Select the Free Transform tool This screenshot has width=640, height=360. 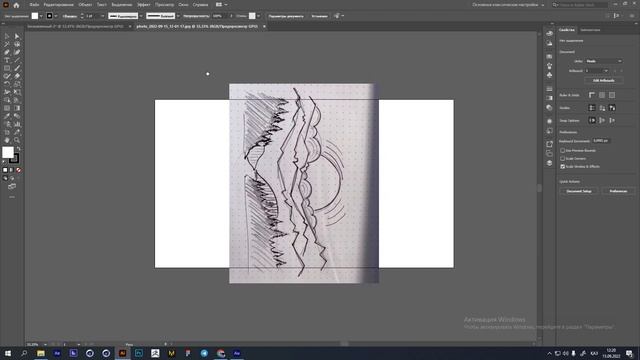point(17,92)
